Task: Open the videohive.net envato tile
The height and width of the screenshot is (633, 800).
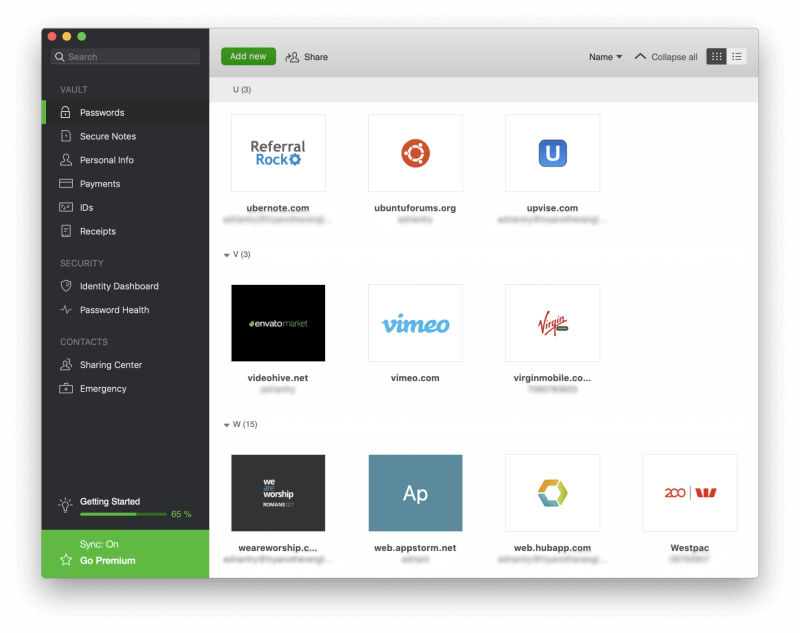Action: pyautogui.click(x=278, y=323)
